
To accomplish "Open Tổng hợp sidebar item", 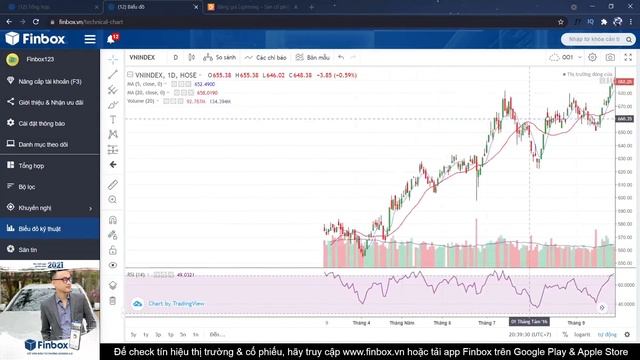I will click(50, 166).
